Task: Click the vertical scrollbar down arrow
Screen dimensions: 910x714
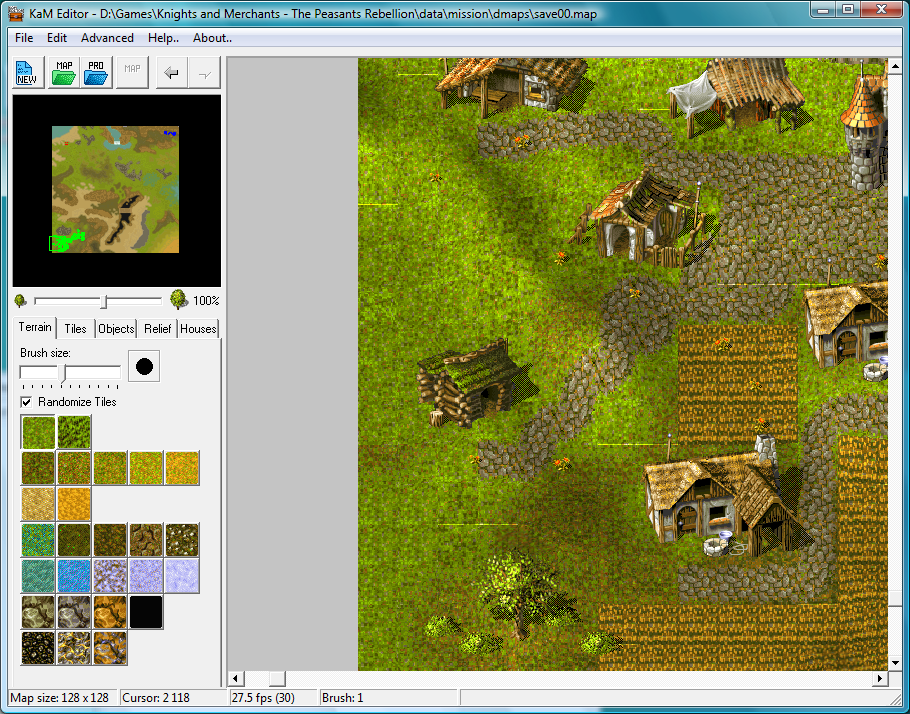Action: (895, 663)
